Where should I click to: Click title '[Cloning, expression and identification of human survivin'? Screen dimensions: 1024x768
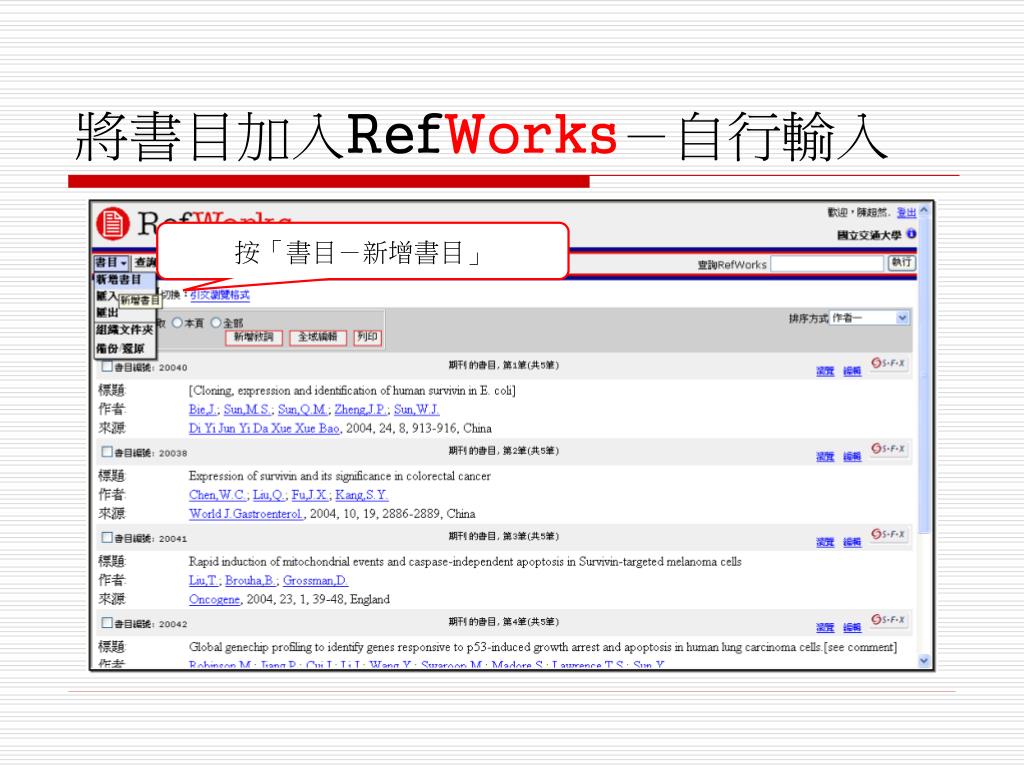pyautogui.click(x=352, y=391)
